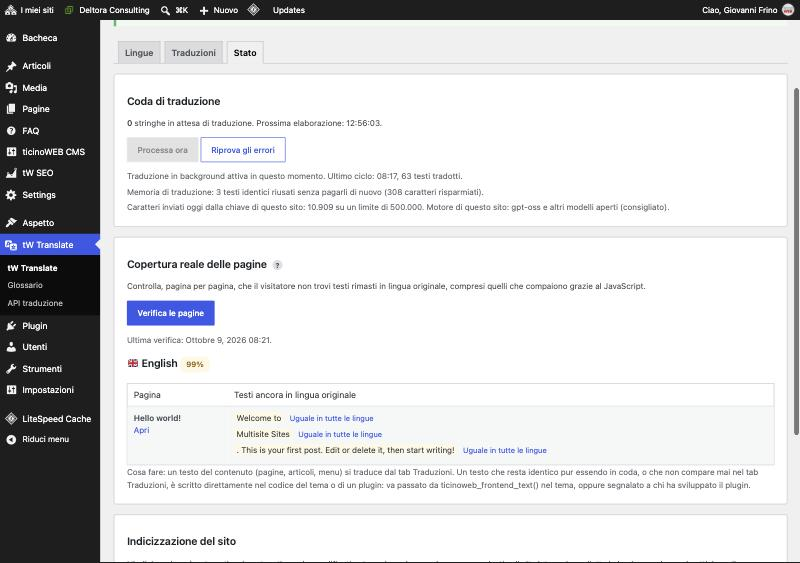Viewport: 800px width, 563px height.
Task: Open the Updates admin bar item
Action: 289,10
